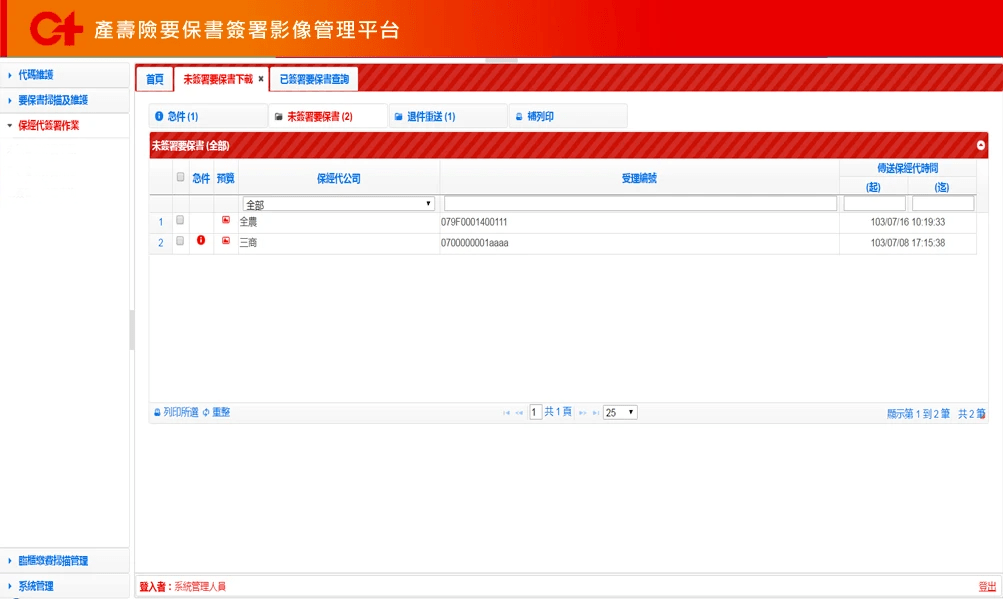Open the 保經代公司 filter dropdown

tap(338, 204)
